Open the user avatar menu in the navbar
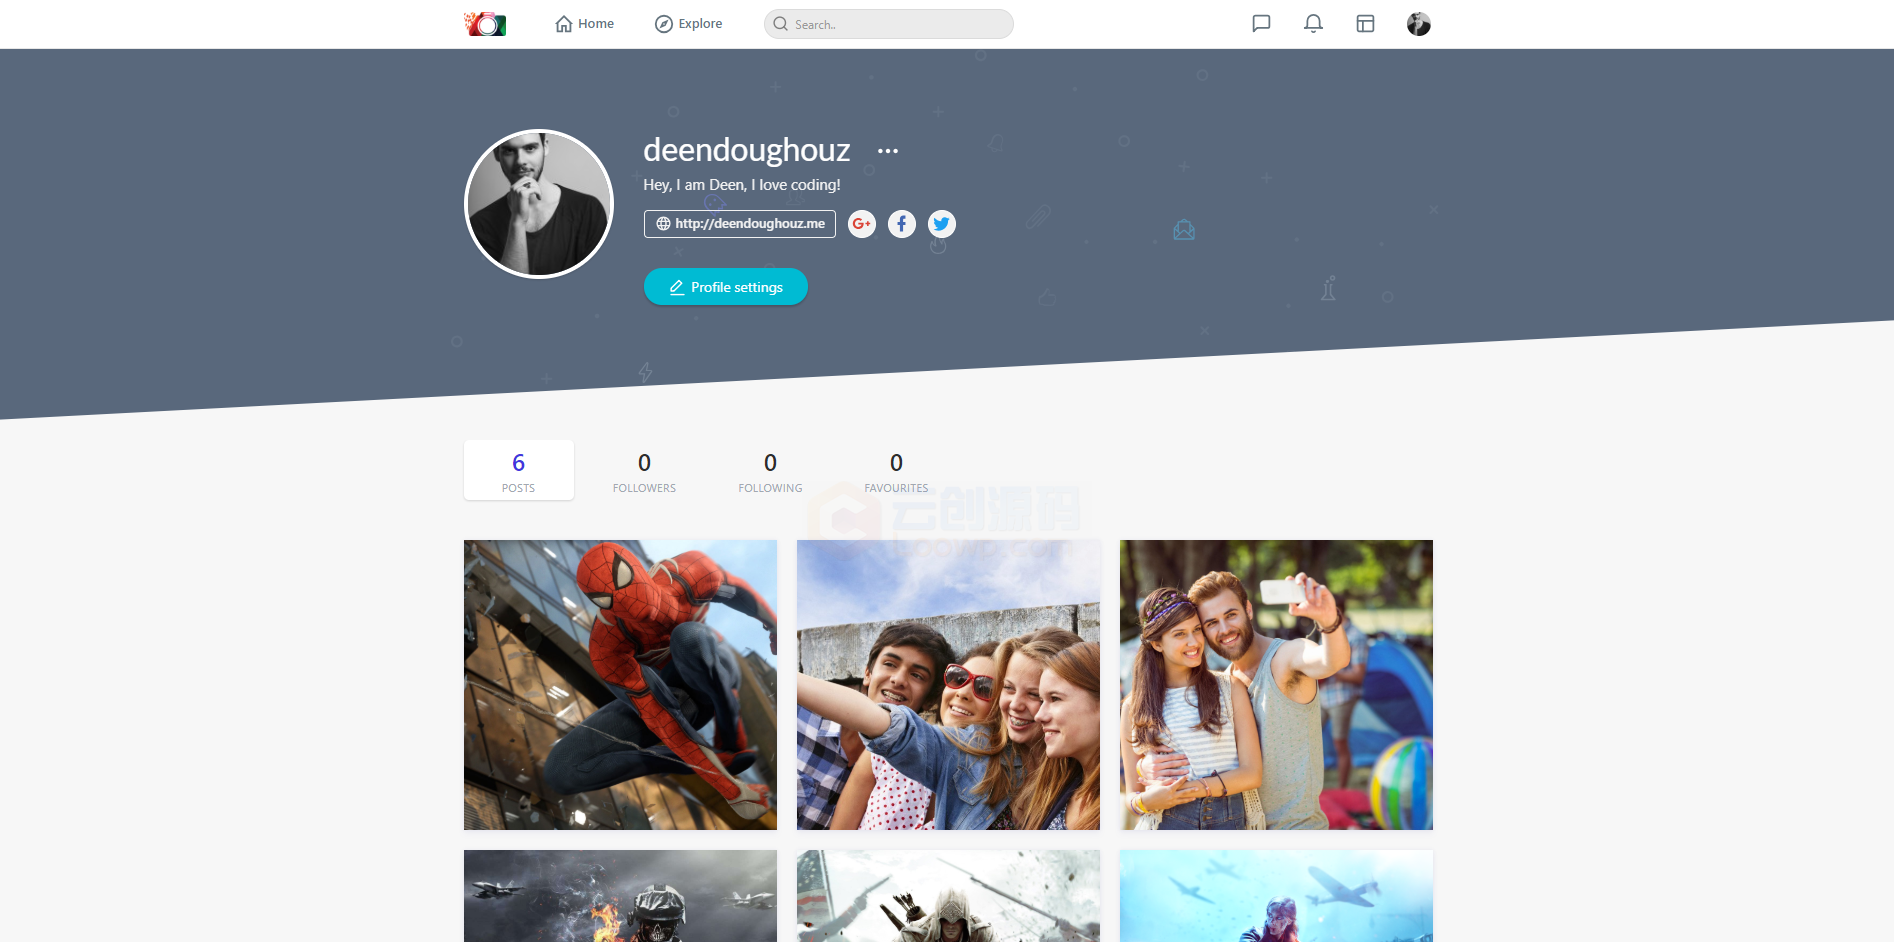1894x942 pixels. coord(1418,24)
